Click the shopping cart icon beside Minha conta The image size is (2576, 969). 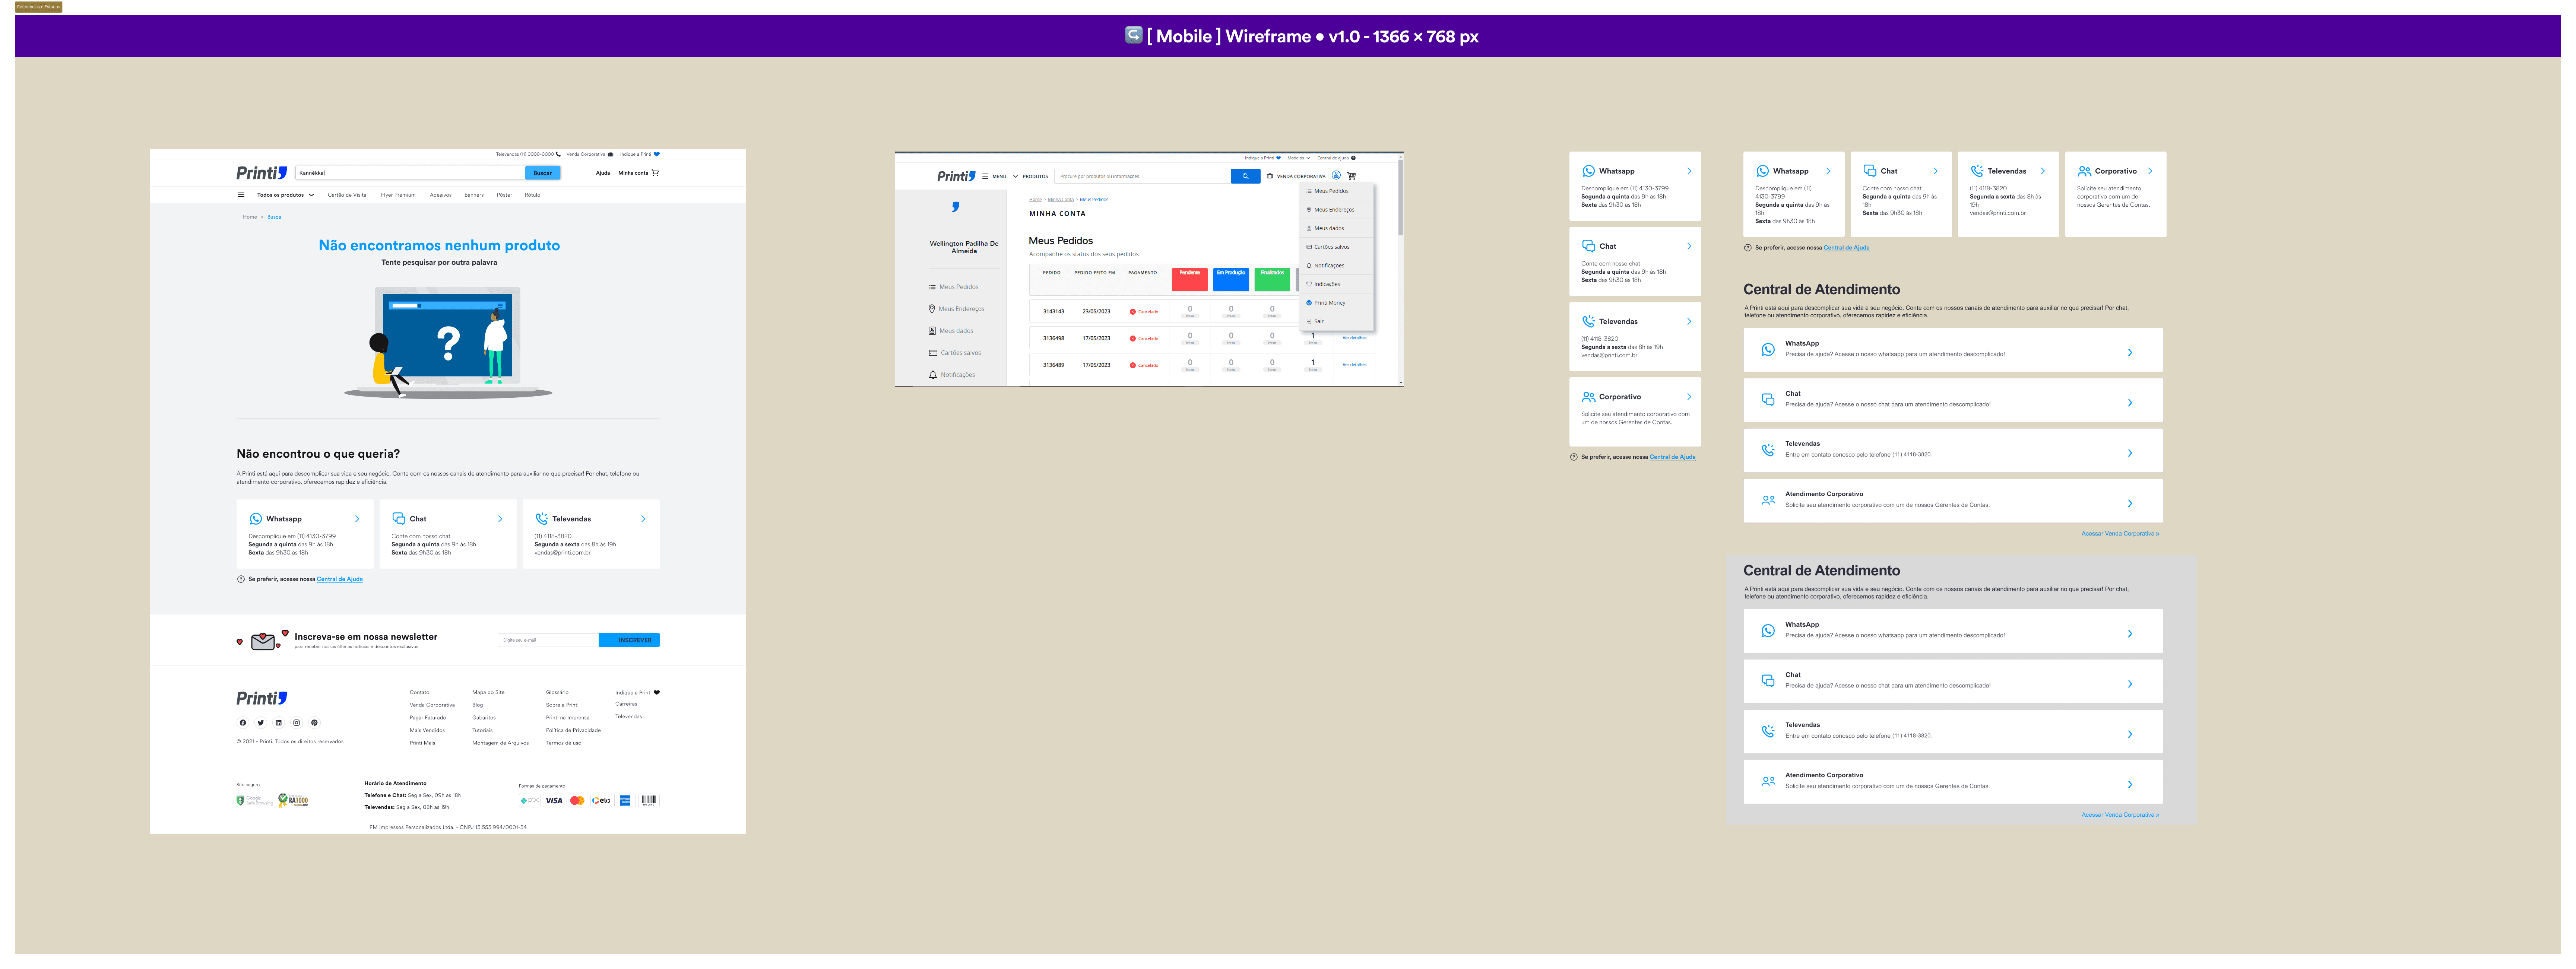coord(655,173)
